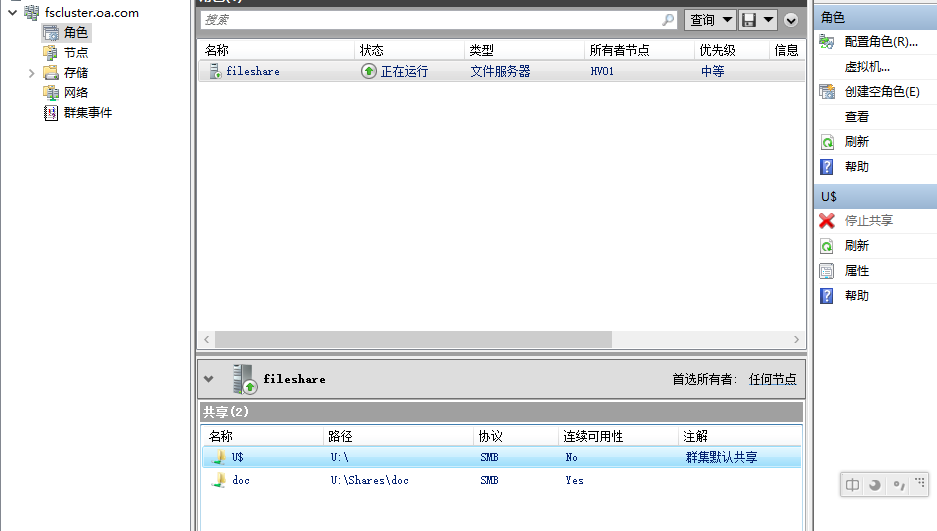This screenshot has height=531, width=937.
Task: Click the U:\Shares\doc path cell
Action: click(x=369, y=480)
